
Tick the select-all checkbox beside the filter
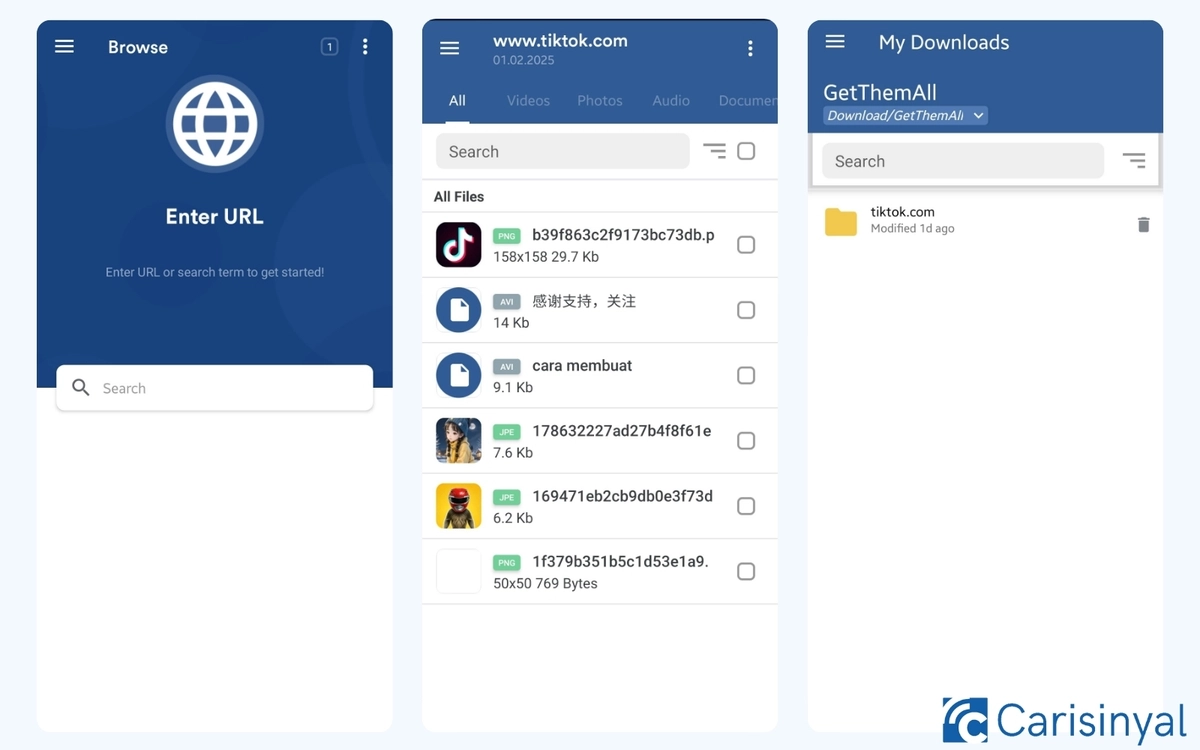click(x=746, y=151)
